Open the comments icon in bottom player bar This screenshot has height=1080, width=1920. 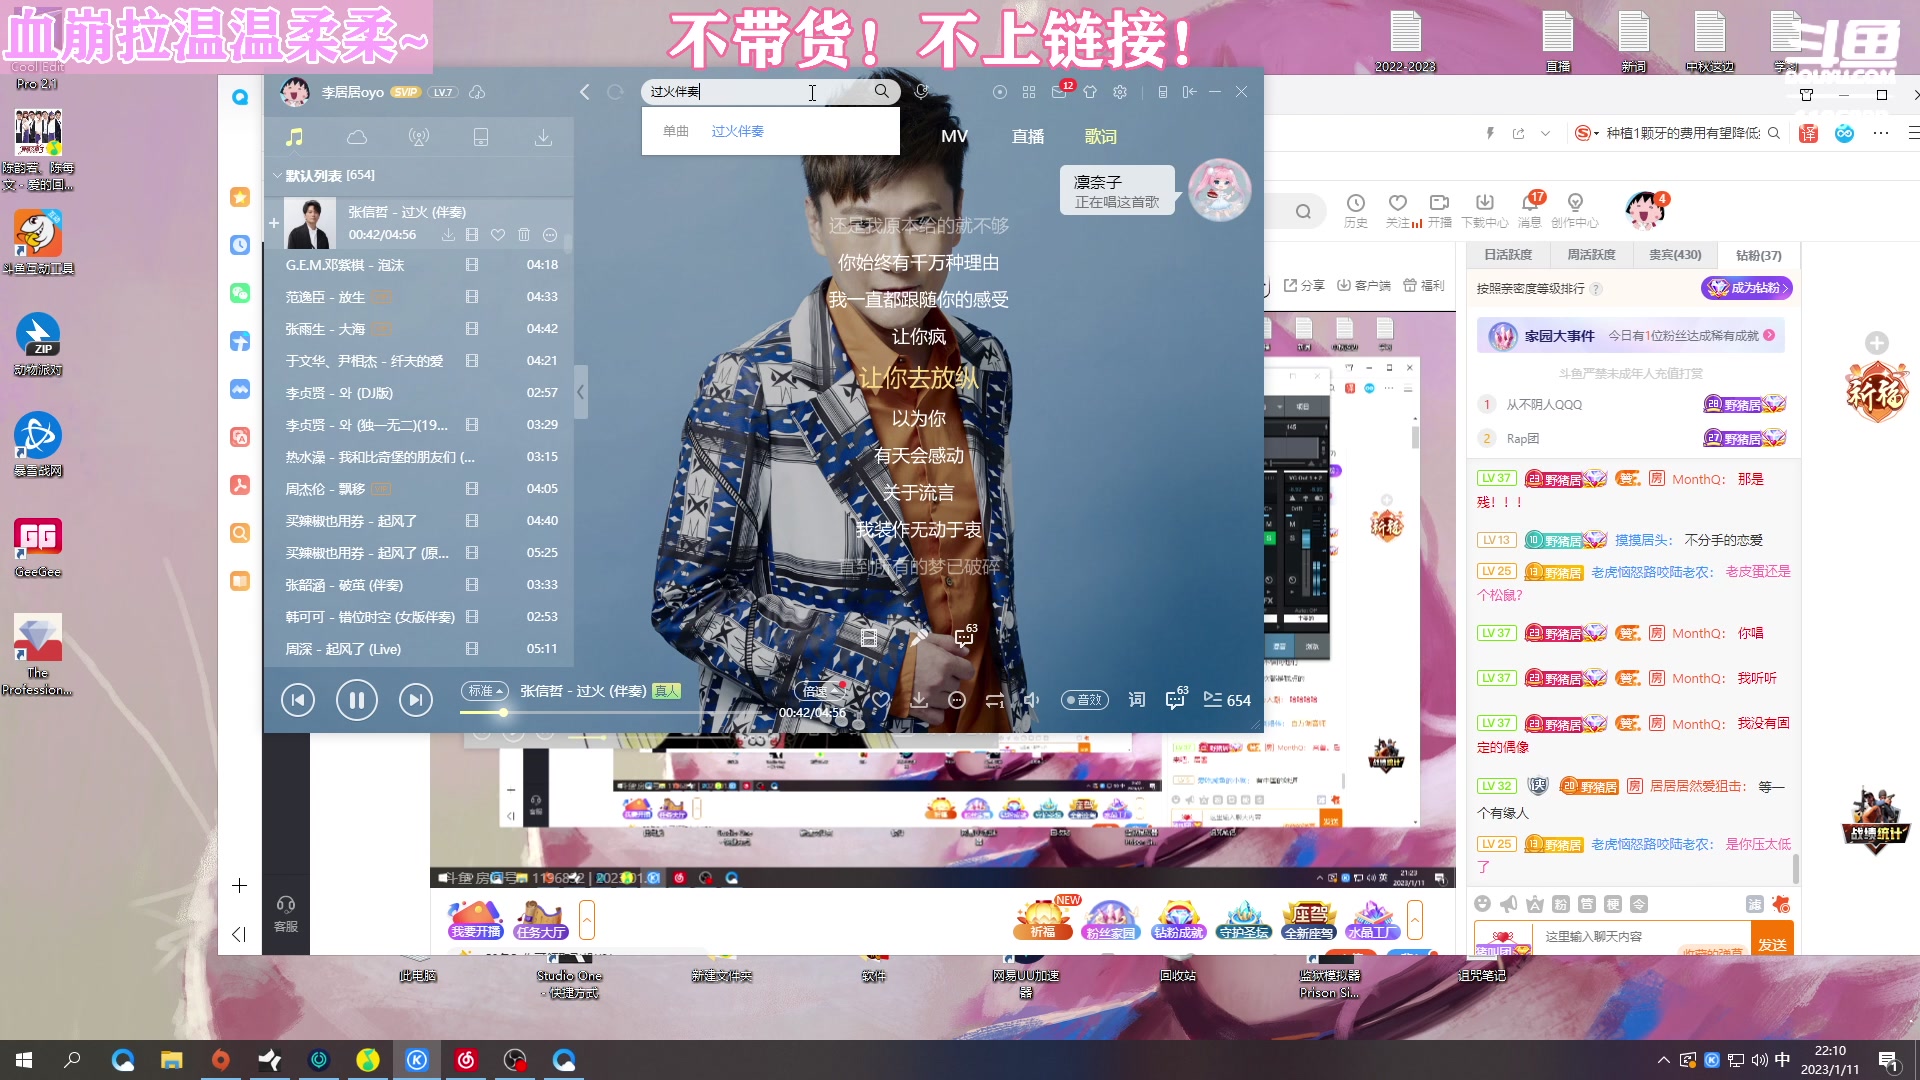1175,699
